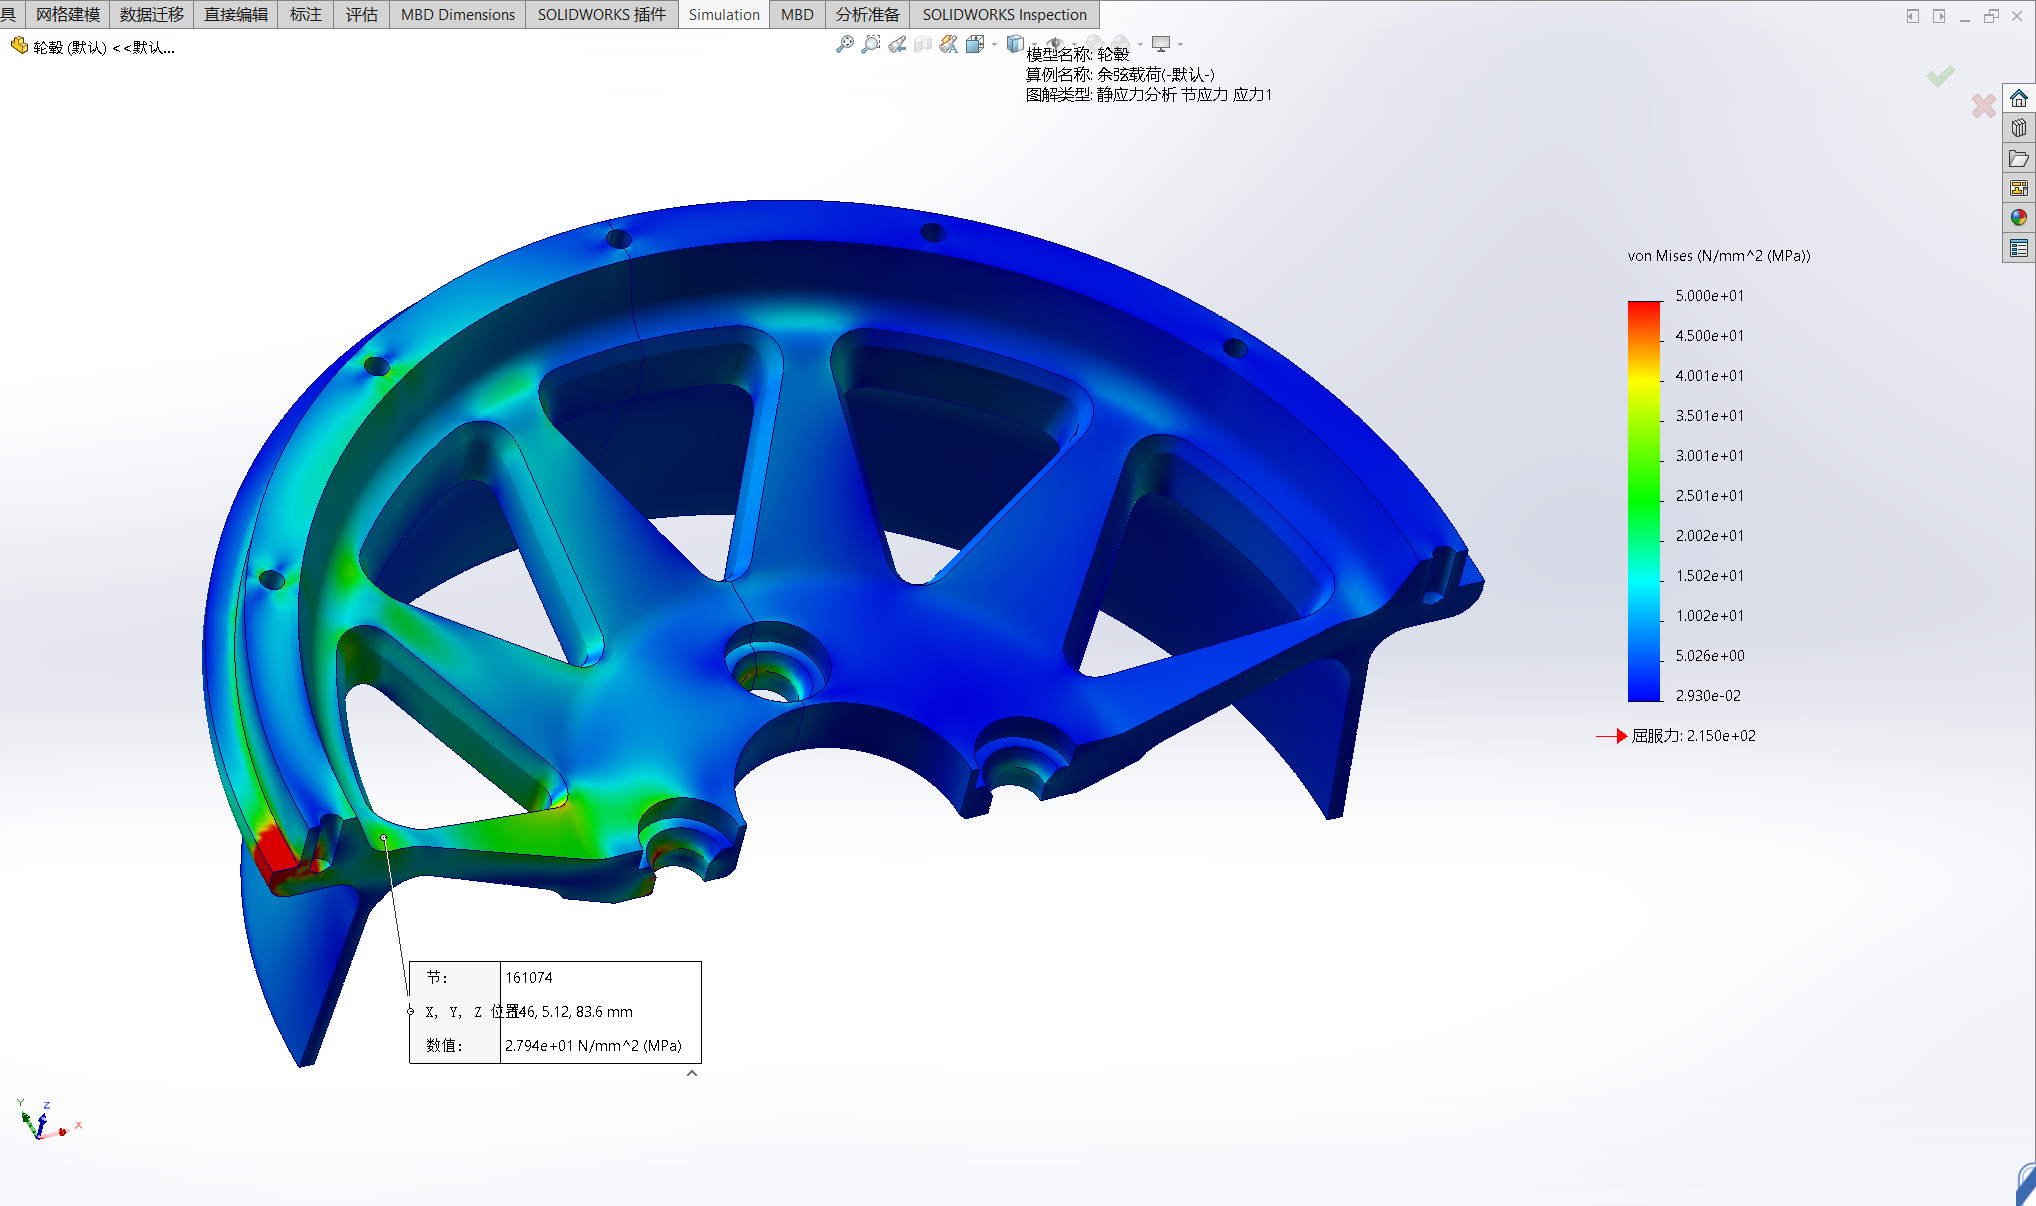The height and width of the screenshot is (1206, 2036).
Task: Open the View Palette pane
Action: (2019, 188)
